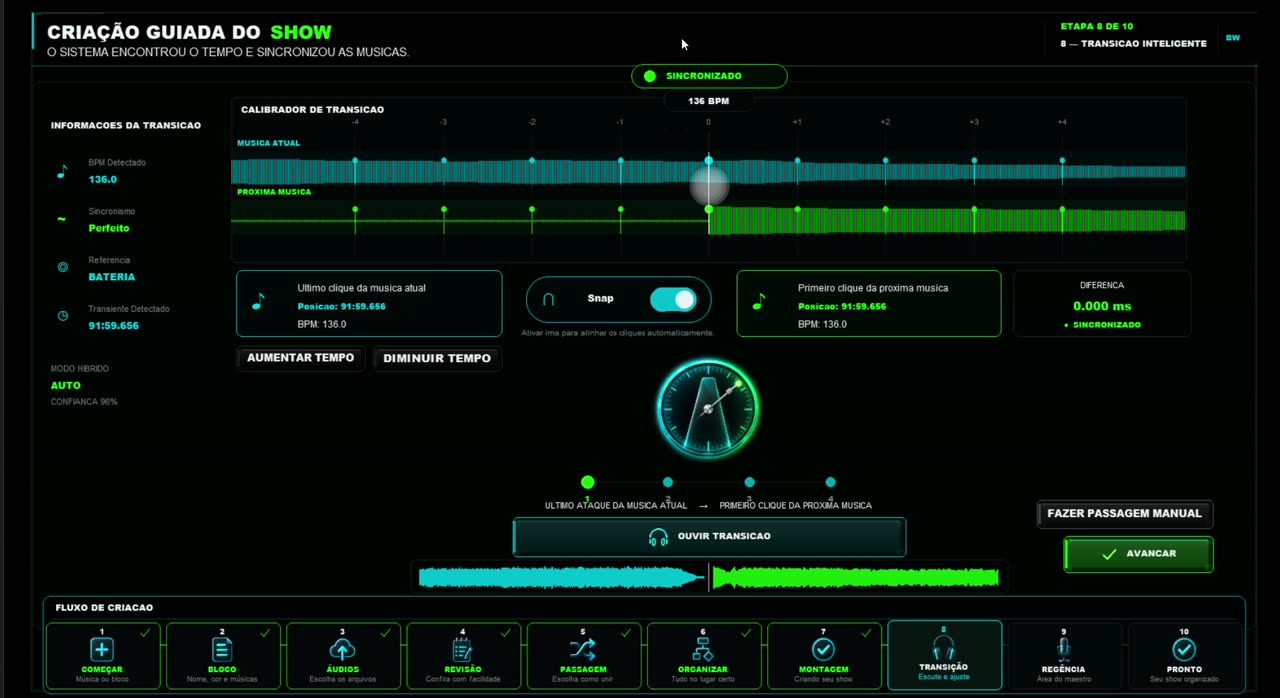The height and width of the screenshot is (698, 1280).
Task: Select step dot 4 below the metronome
Action: tap(830, 482)
